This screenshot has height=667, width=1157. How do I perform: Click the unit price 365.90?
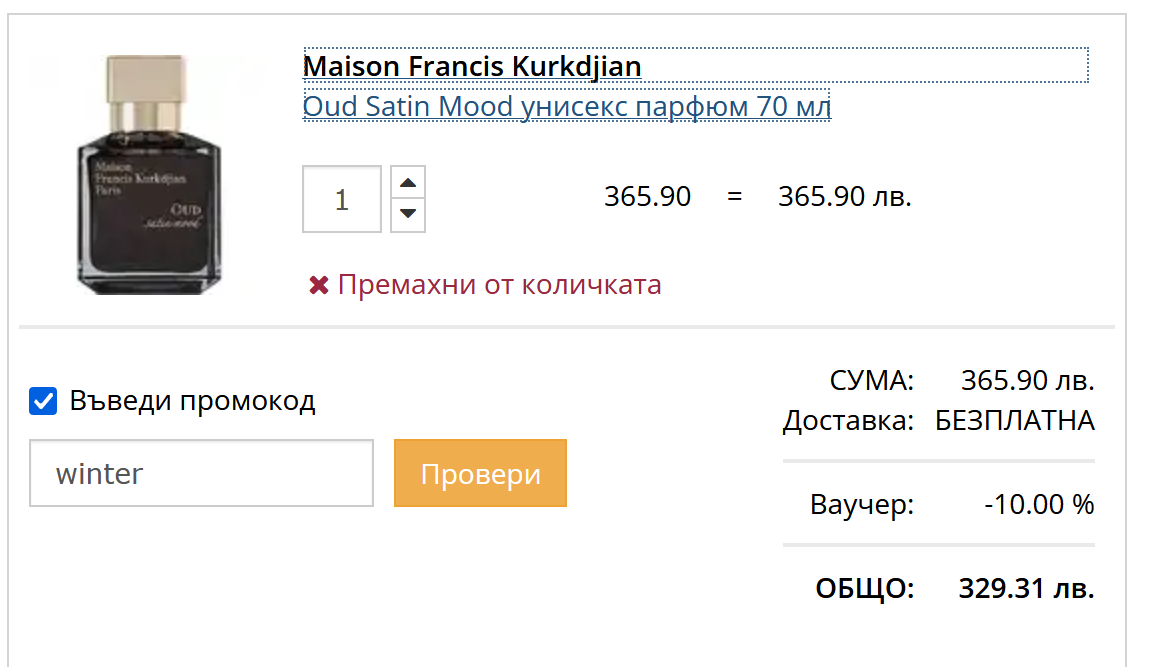647,197
